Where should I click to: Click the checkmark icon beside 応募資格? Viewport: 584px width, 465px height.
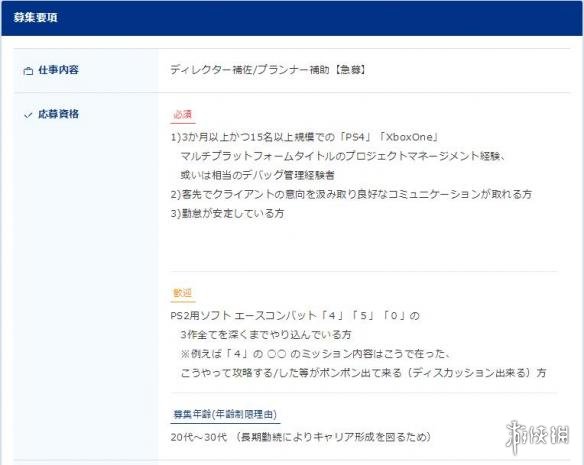(28, 115)
